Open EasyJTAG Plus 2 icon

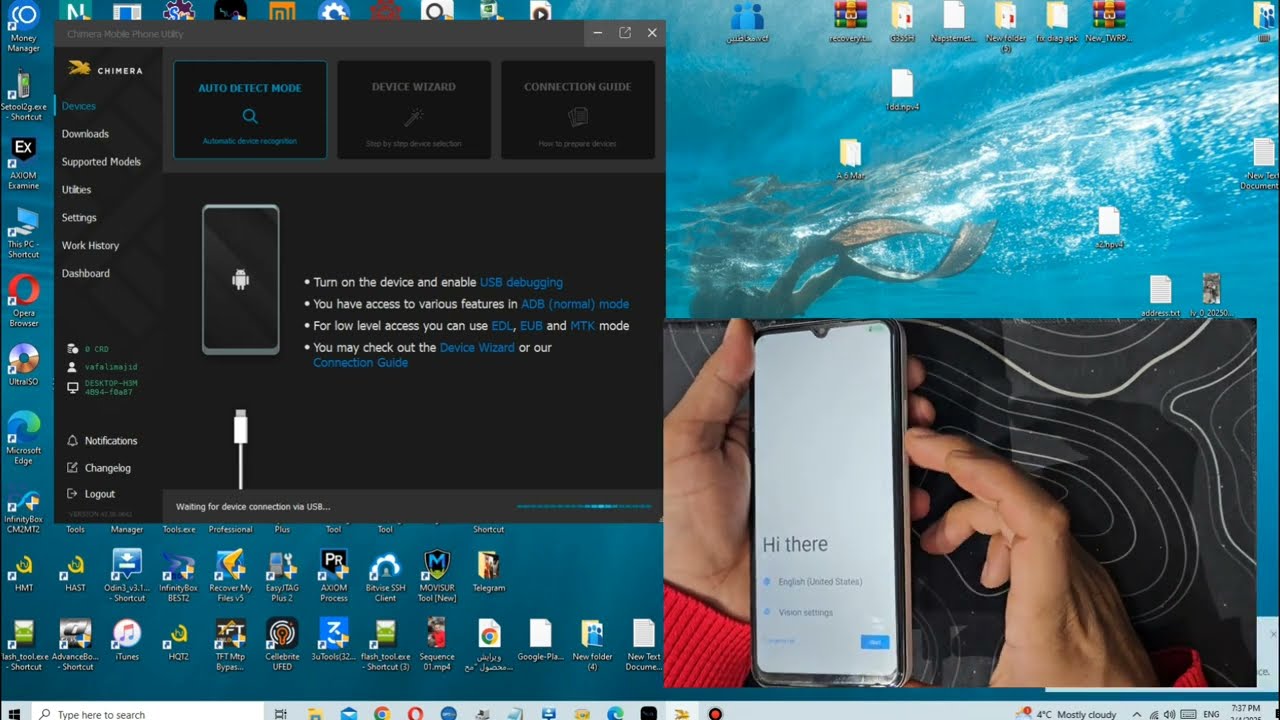tap(283, 575)
